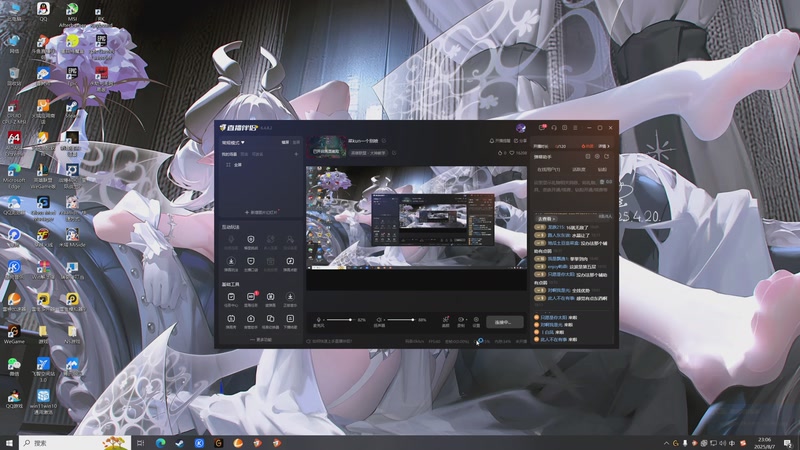Expand the dropdown arrow beside the recording icon
The height and width of the screenshot is (450, 800).
coord(465,320)
